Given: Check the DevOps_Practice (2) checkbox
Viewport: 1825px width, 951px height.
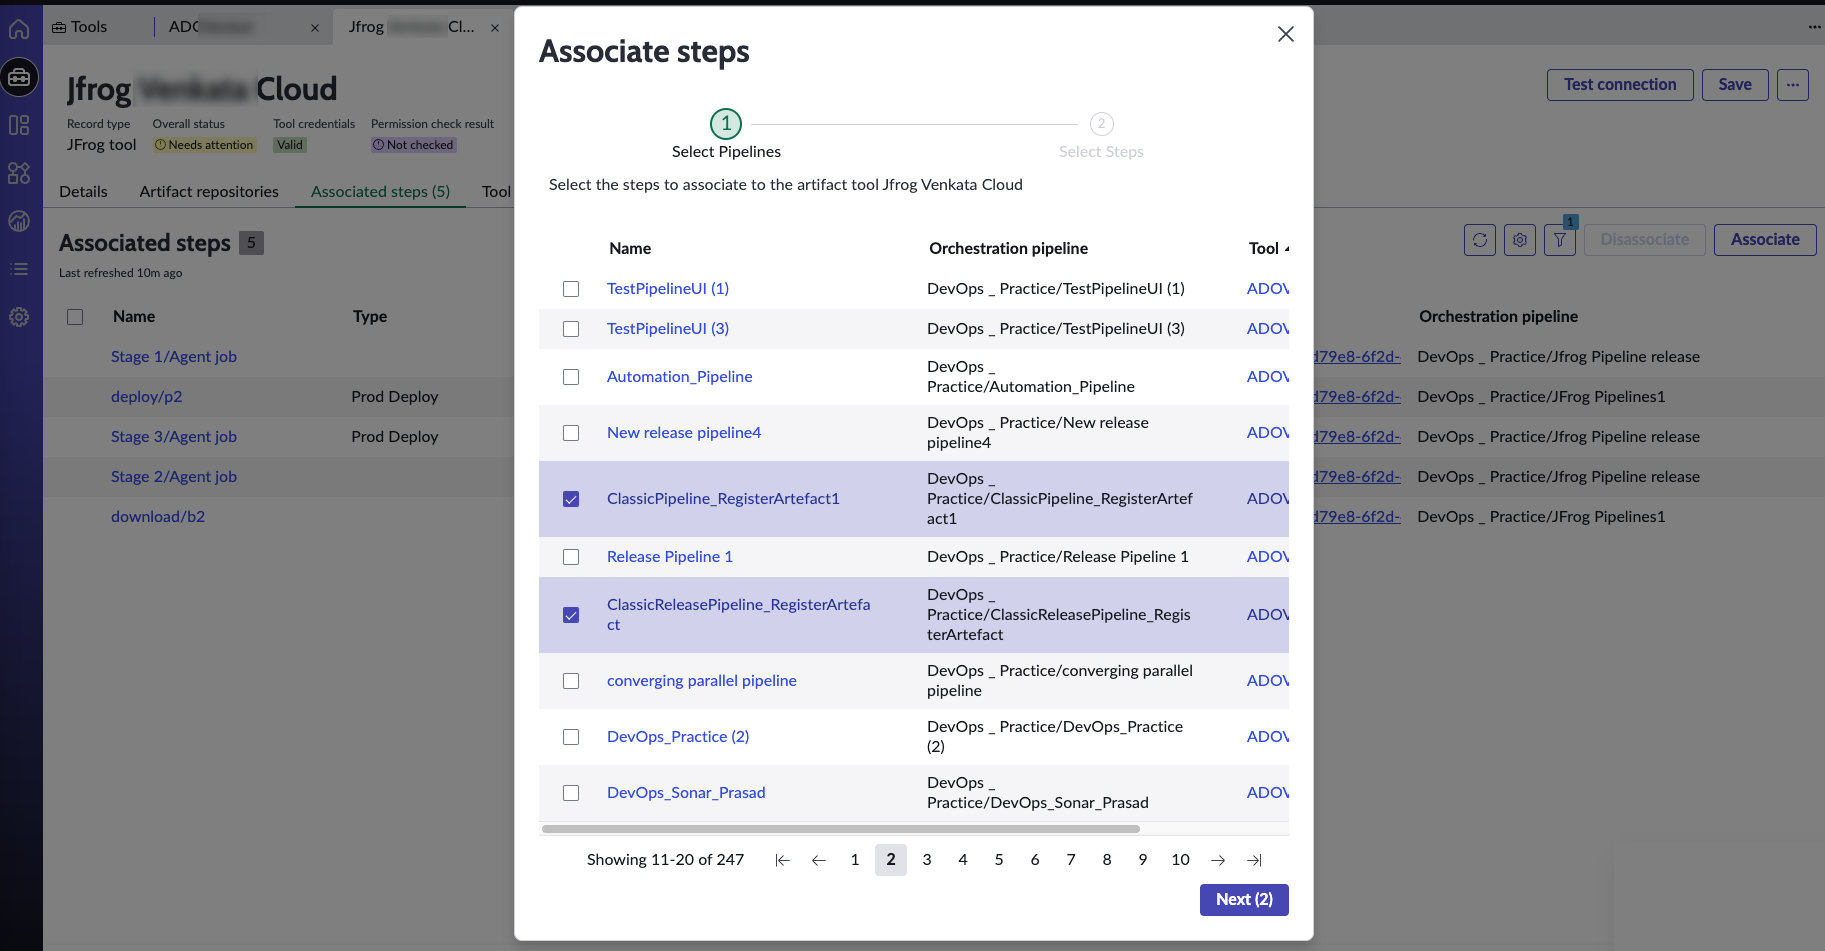Looking at the screenshot, I should click(571, 737).
